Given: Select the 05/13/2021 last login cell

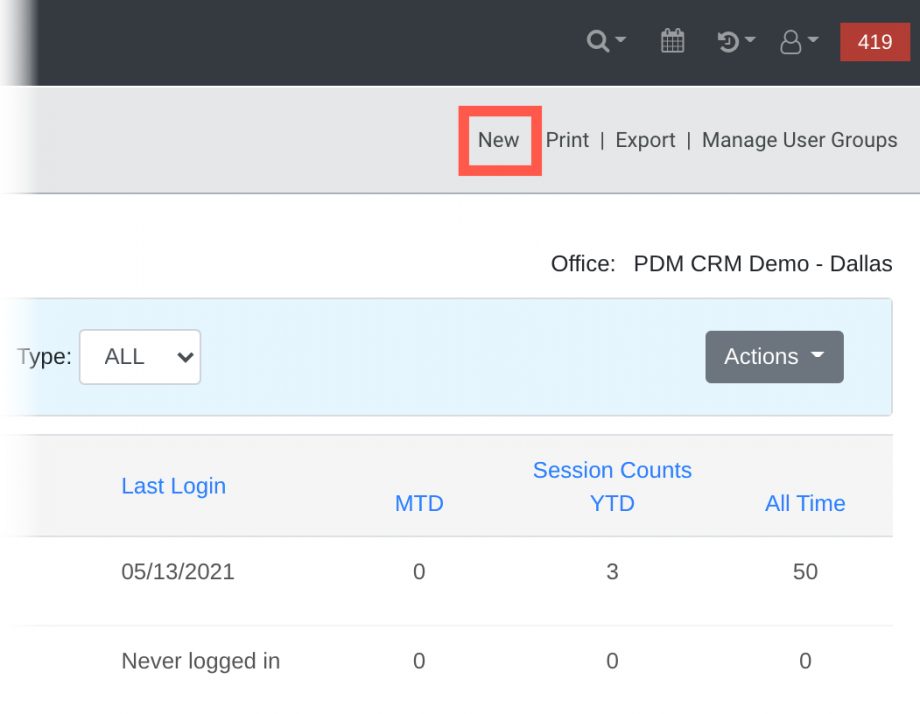Looking at the screenshot, I should pos(178,571).
